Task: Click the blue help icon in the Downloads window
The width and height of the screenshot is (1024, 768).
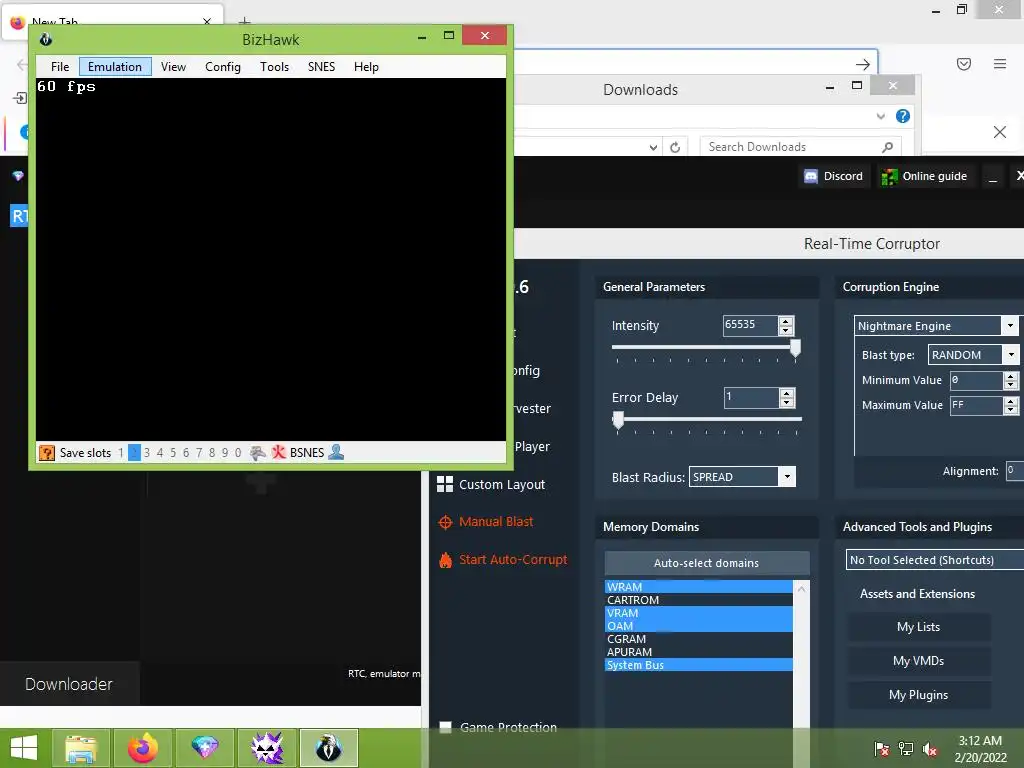Action: pyautogui.click(x=903, y=116)
